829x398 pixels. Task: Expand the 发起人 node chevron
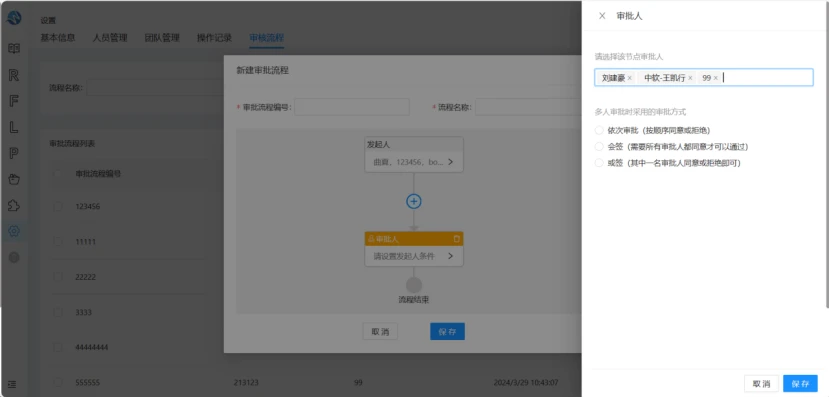coord(450,162)
